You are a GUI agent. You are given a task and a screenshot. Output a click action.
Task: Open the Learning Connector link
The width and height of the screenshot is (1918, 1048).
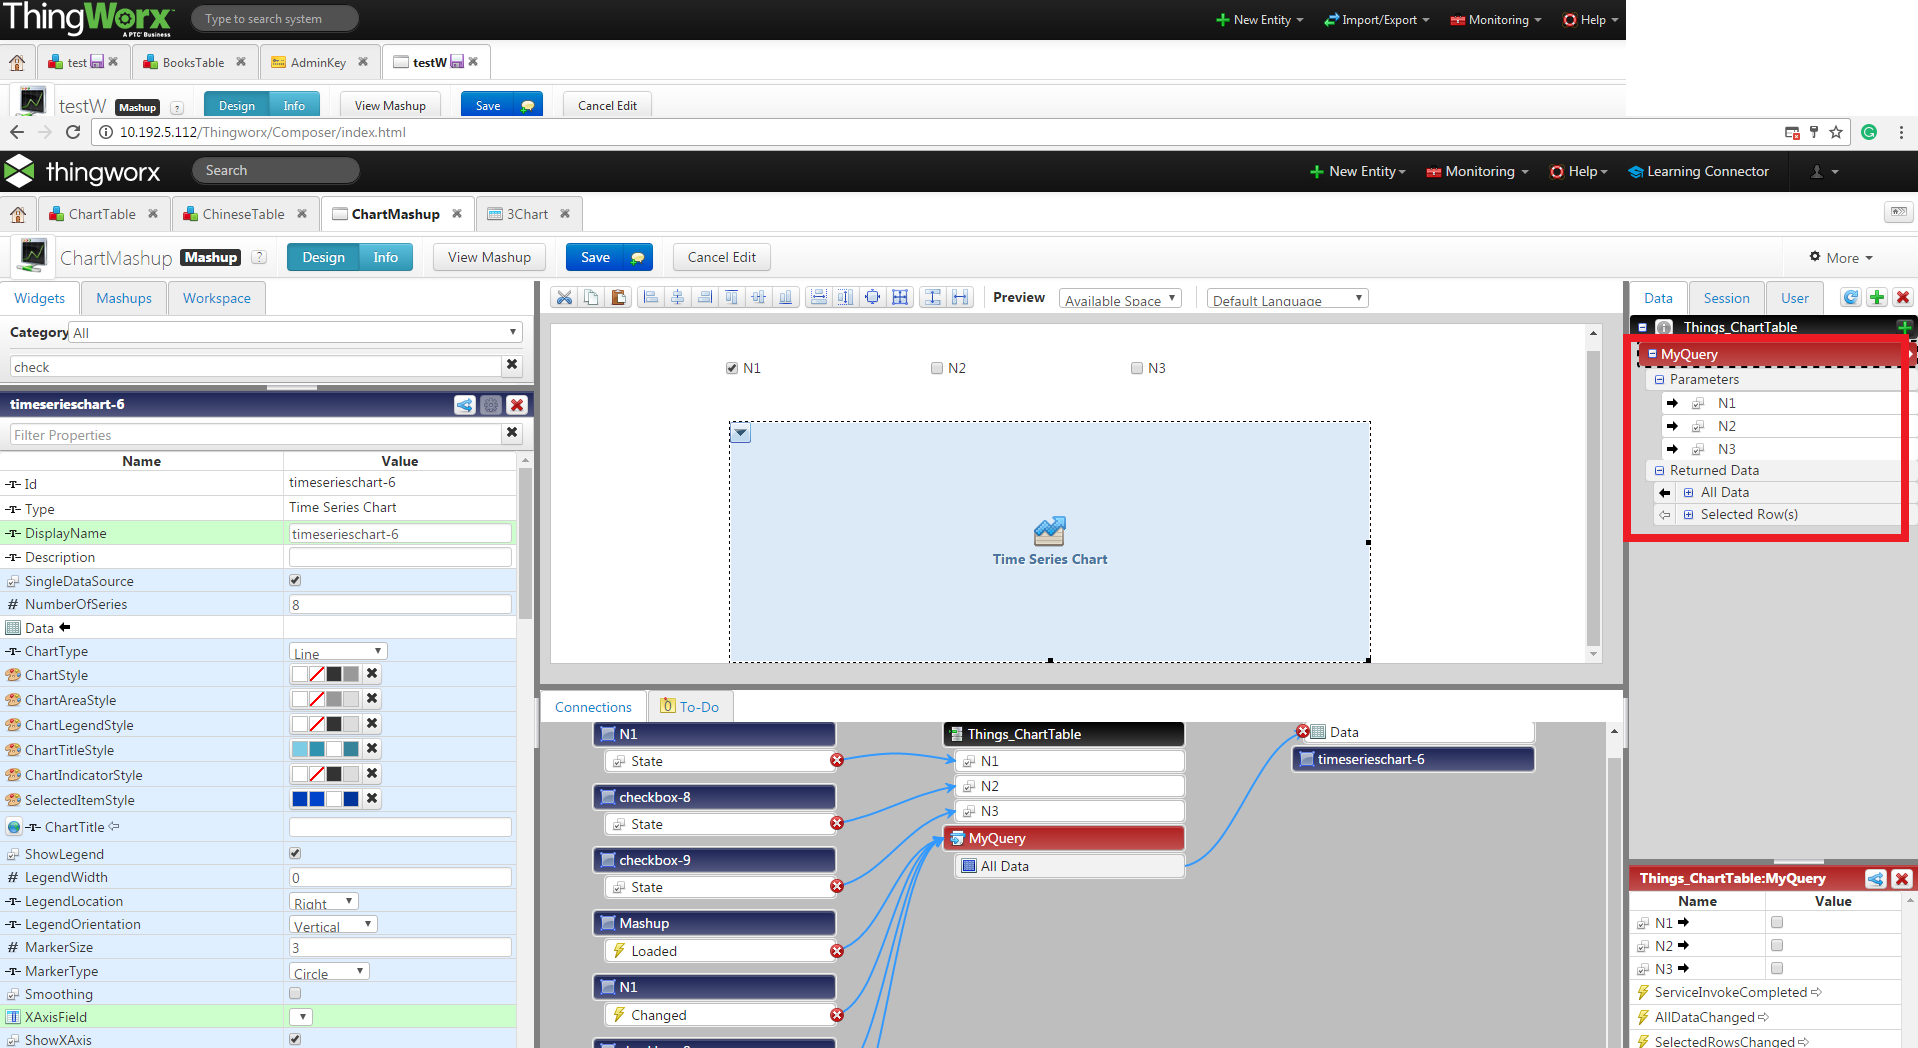1698,171
